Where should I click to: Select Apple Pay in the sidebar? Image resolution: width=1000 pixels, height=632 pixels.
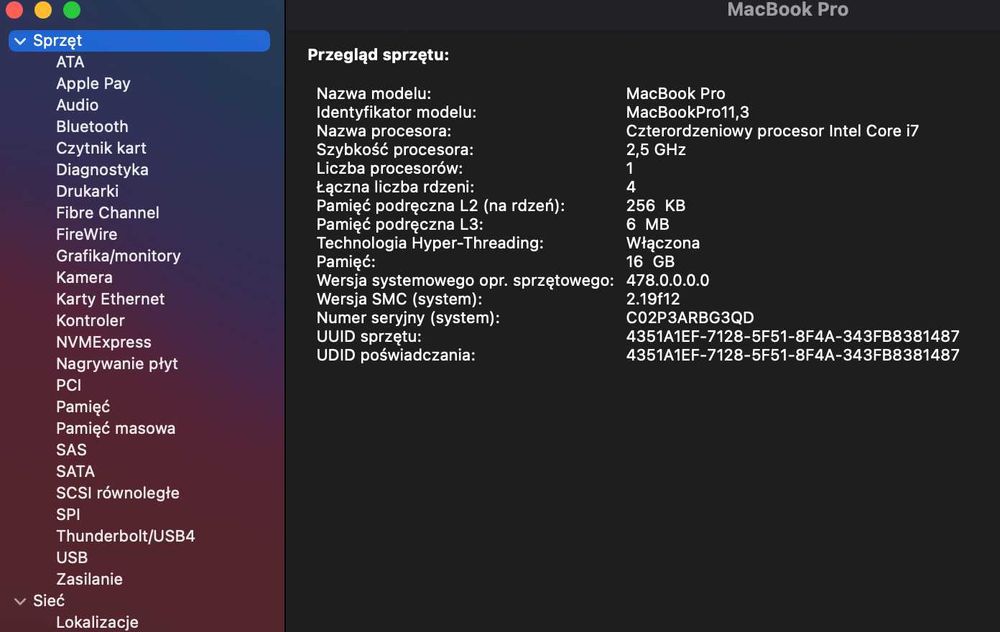point(93,84)
